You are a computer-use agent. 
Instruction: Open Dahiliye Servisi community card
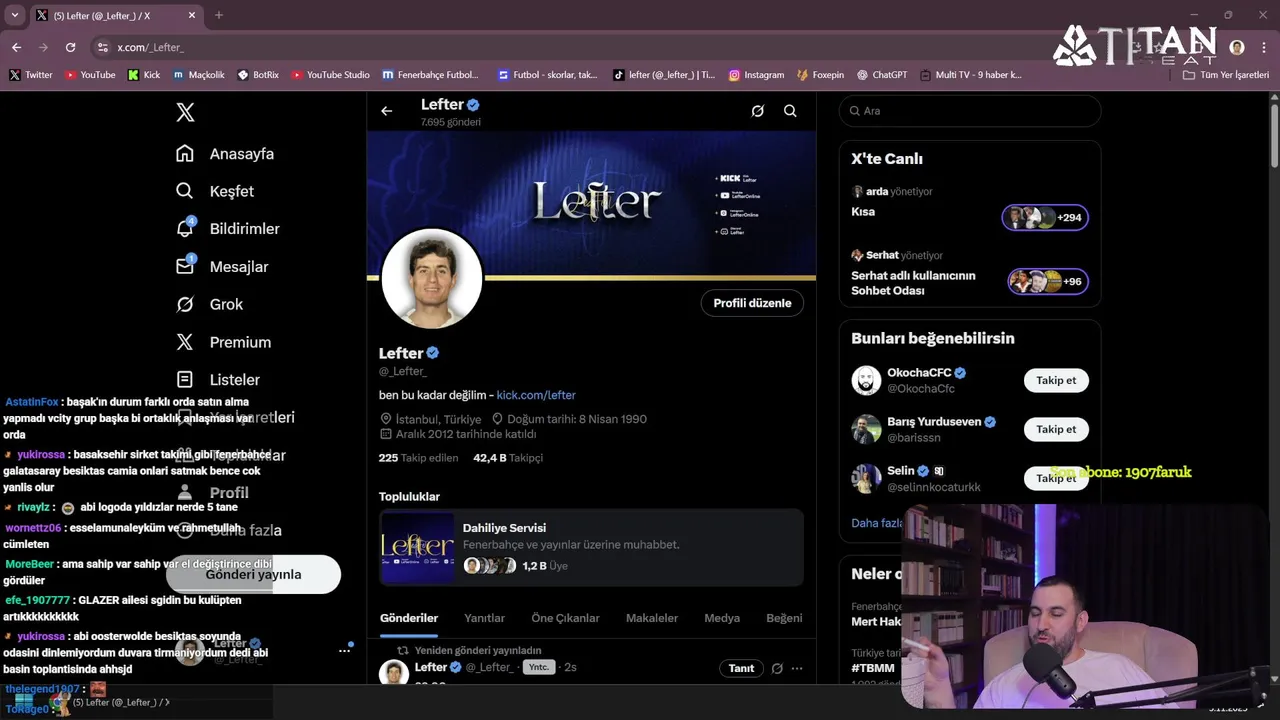591,547
